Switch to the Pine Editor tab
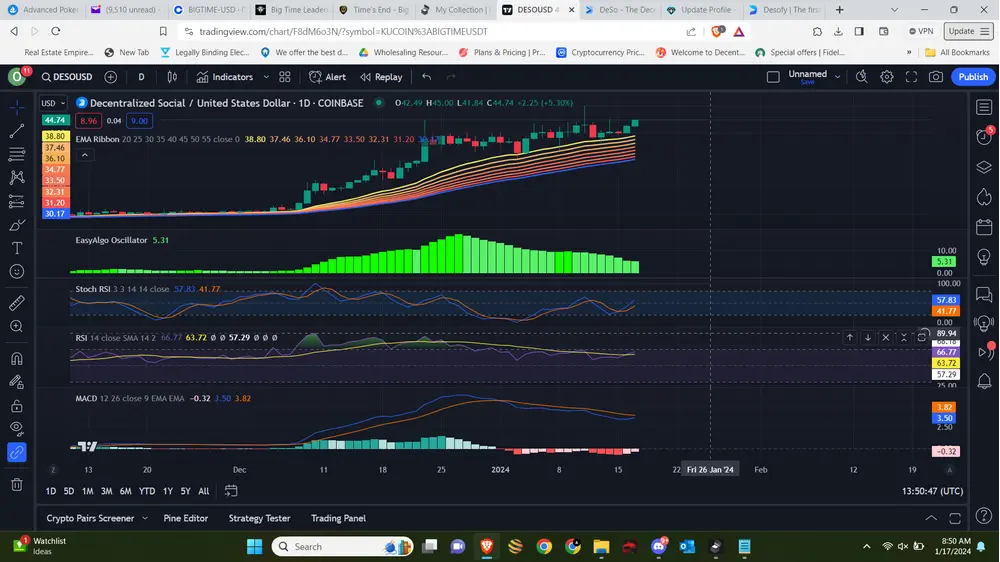This screenshot has width=1000, height=562. click(186, 518)
